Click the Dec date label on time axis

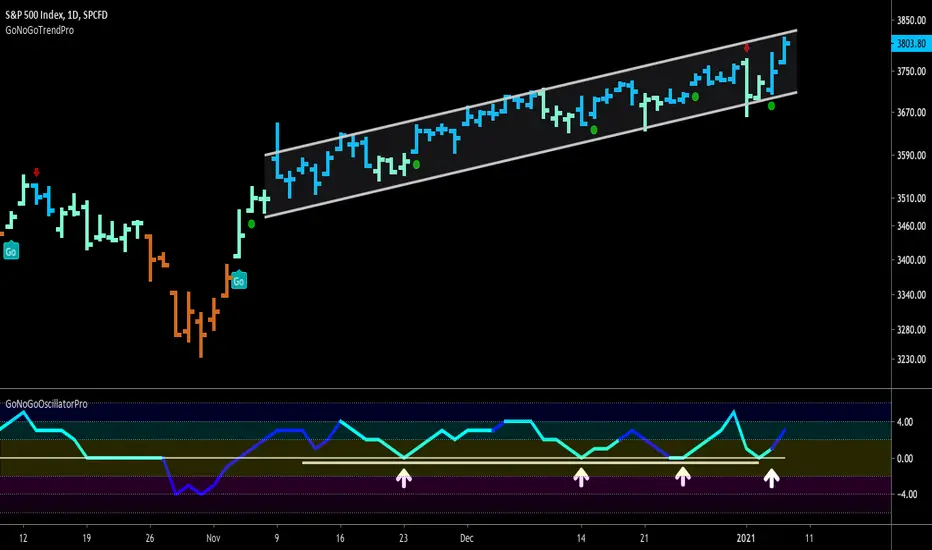[x=467, y=538]
